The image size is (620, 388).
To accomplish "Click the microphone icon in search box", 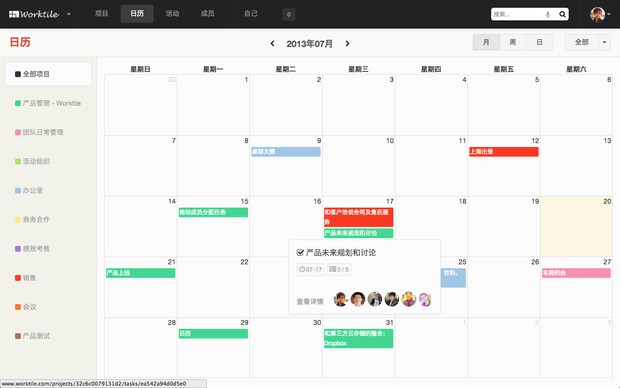I will pos(548,15).
